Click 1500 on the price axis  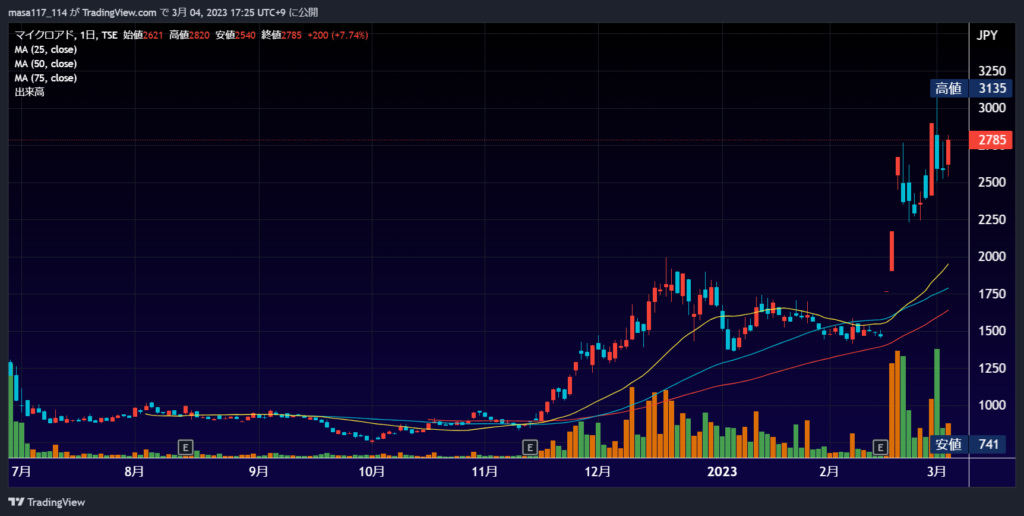pyautogui.click(x=992, y=331)
